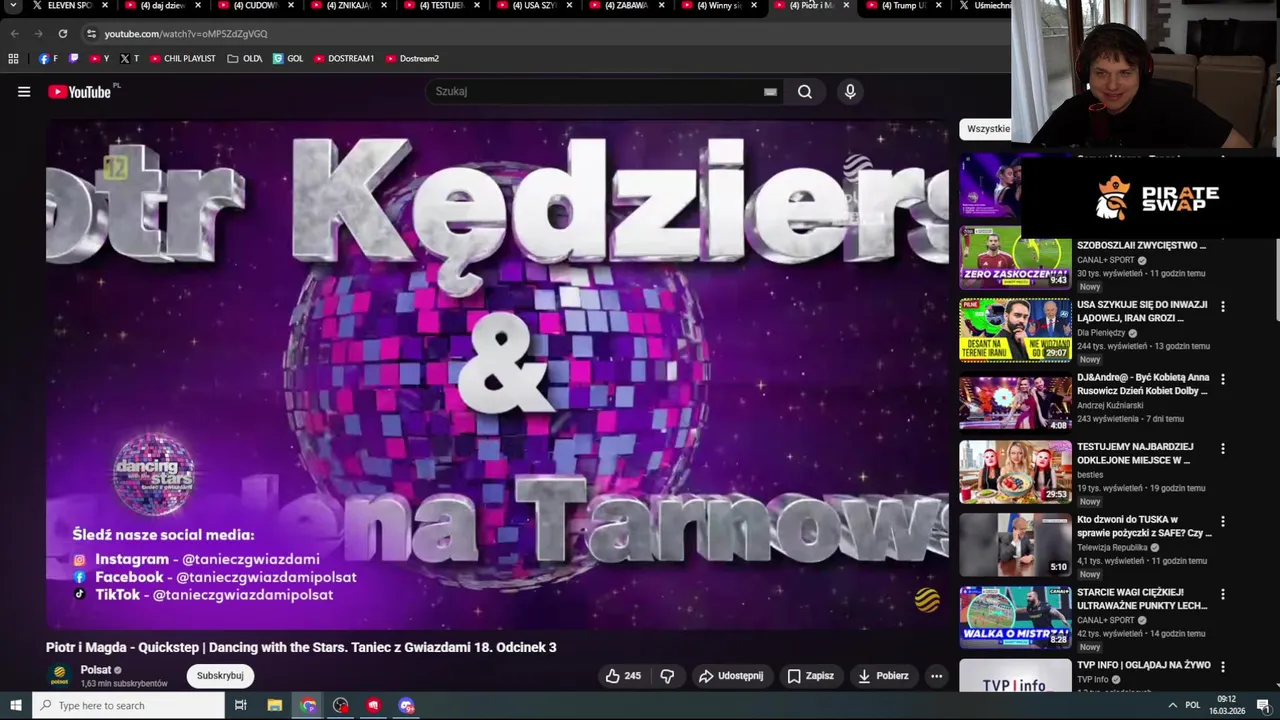Open the Polsat channel avatar

pyautogui.click(x=60, y=675)
